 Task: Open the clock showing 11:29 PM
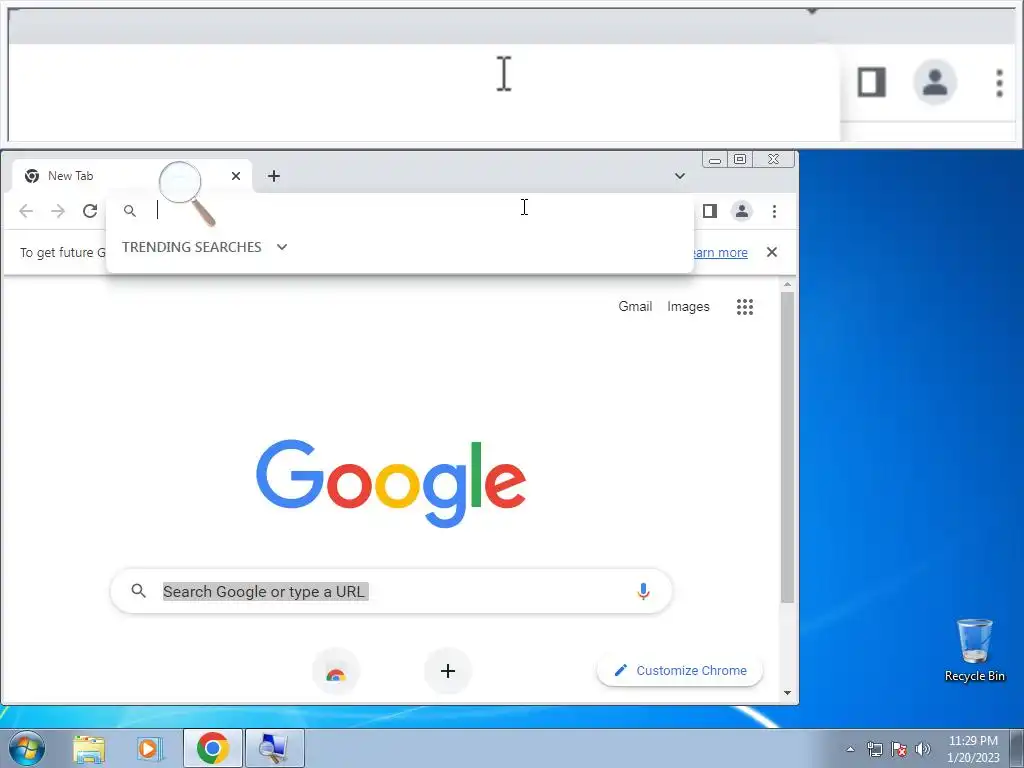pyautogui.click(x=973, y=749)
